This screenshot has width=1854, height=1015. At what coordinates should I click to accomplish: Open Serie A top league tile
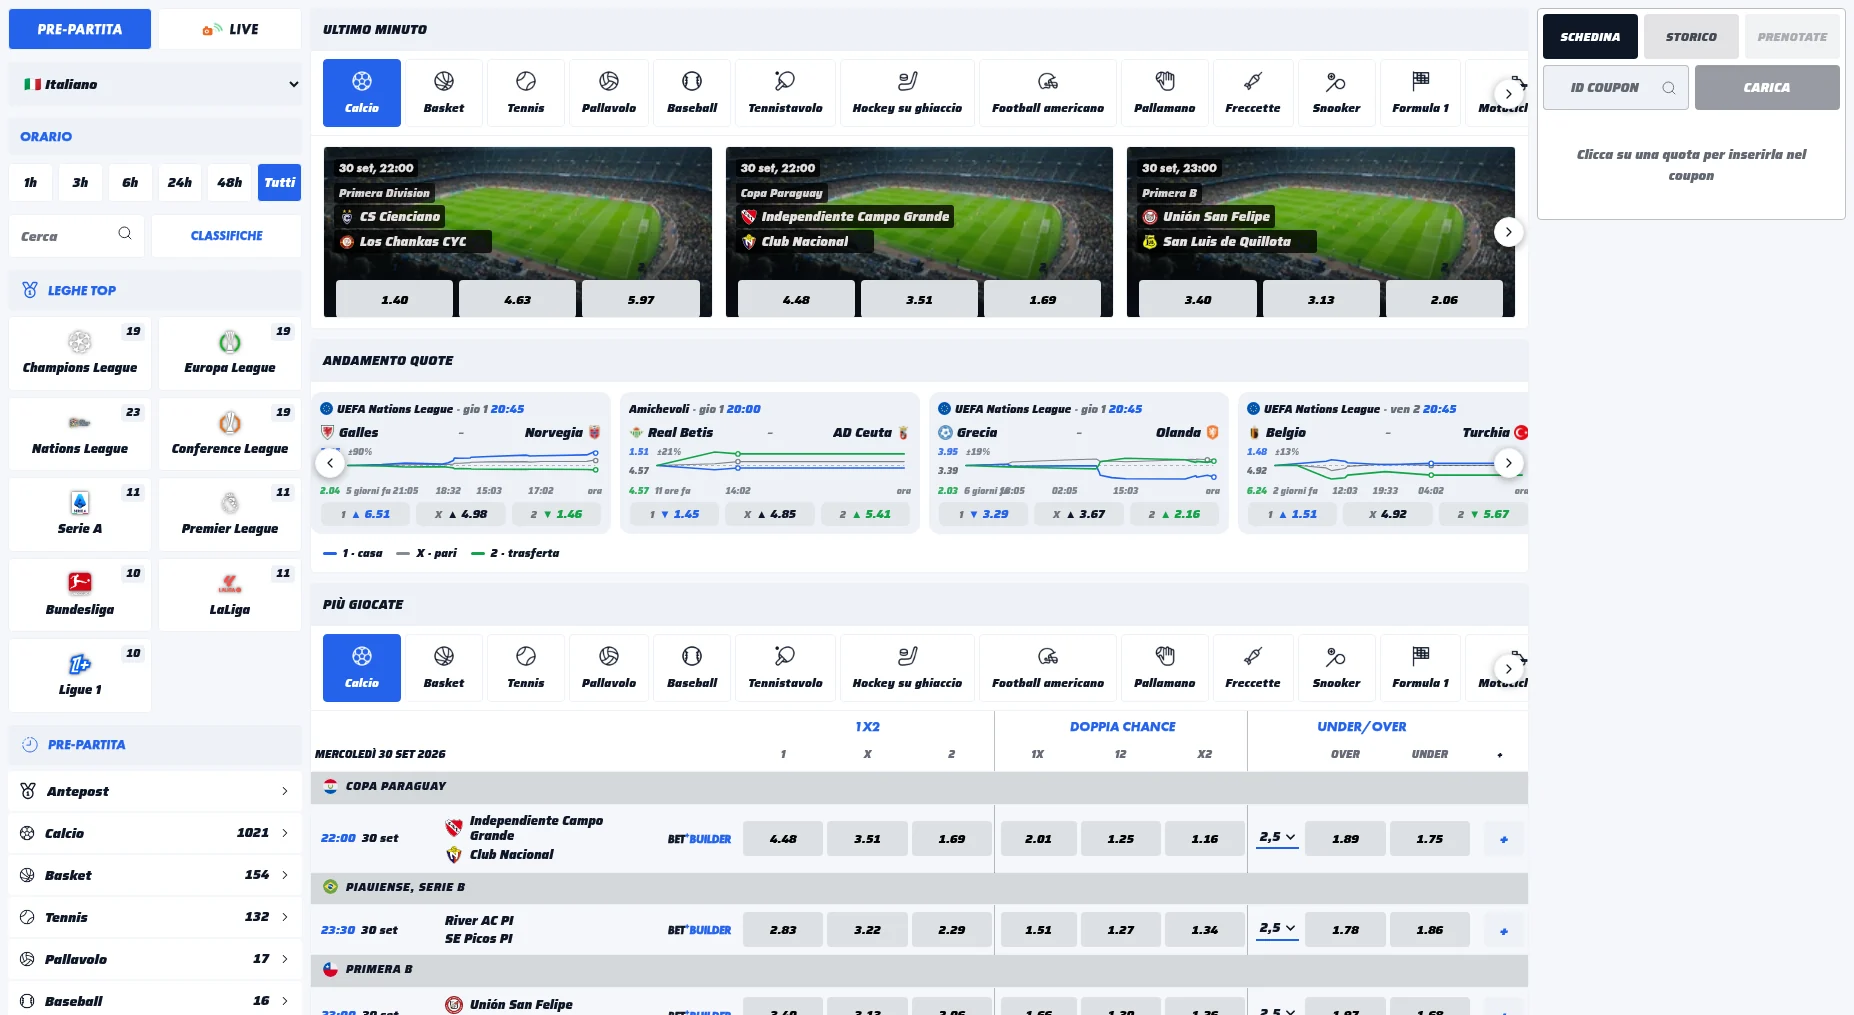(x=80, y=514)
